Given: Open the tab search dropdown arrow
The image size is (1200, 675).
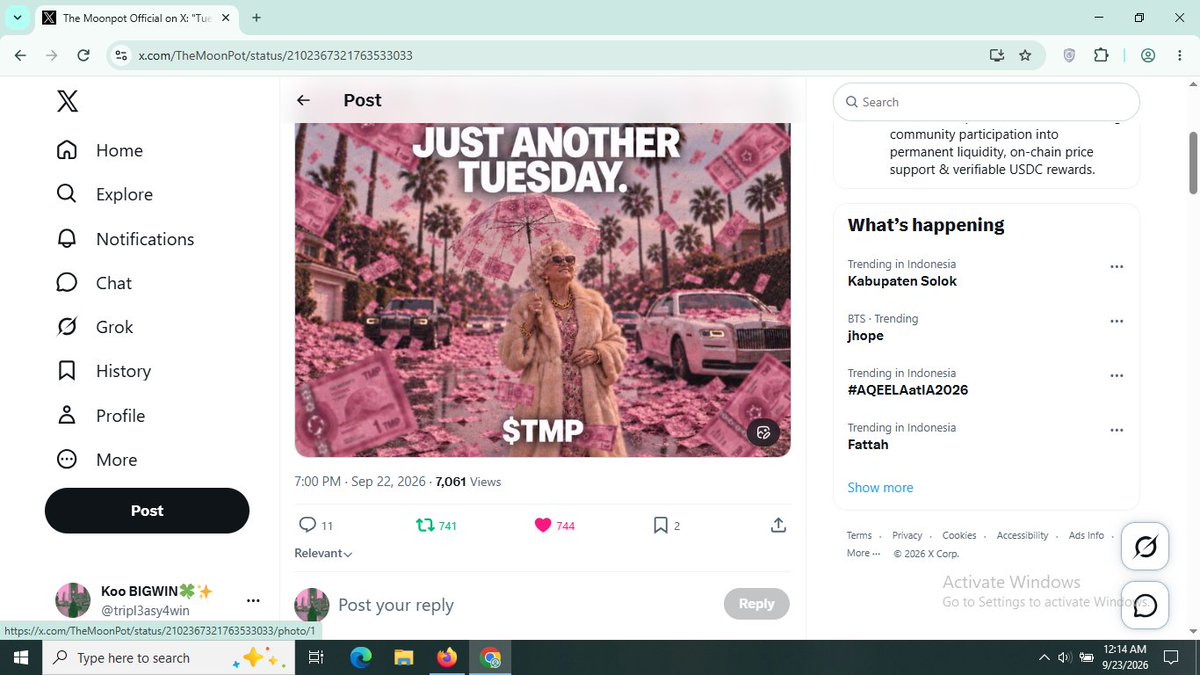Looking at the screenshot, I should (x=18, y=18).
